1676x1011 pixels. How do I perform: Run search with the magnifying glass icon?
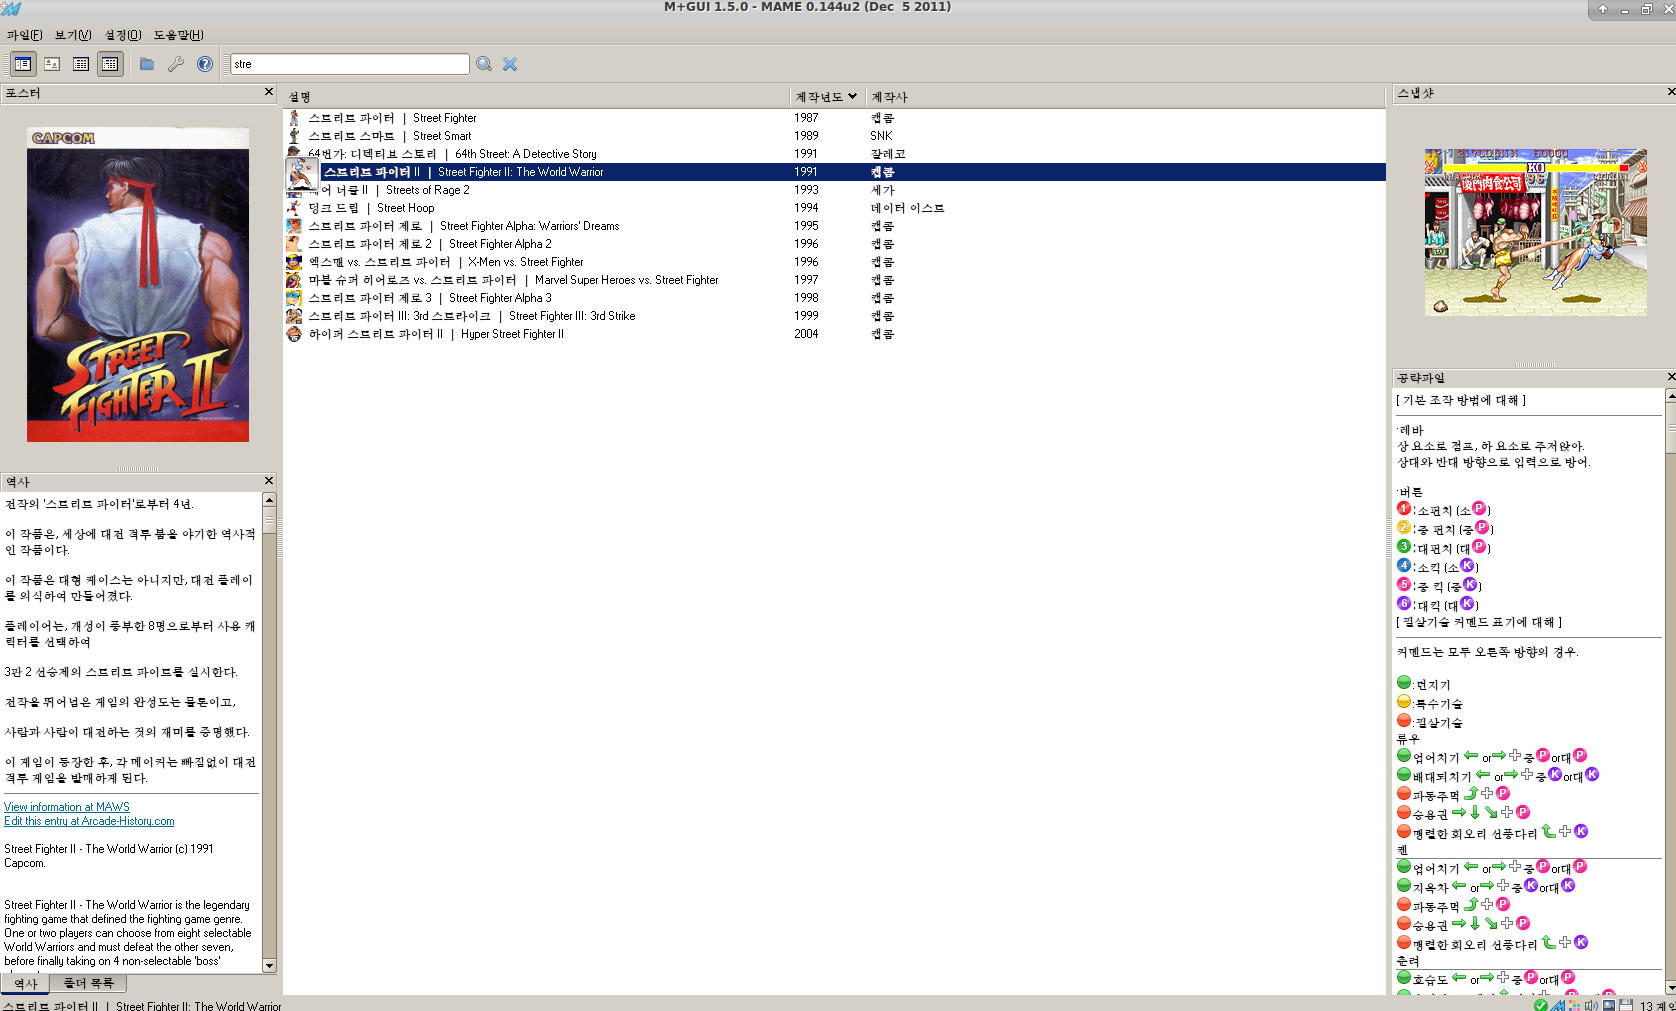[484, 64]
